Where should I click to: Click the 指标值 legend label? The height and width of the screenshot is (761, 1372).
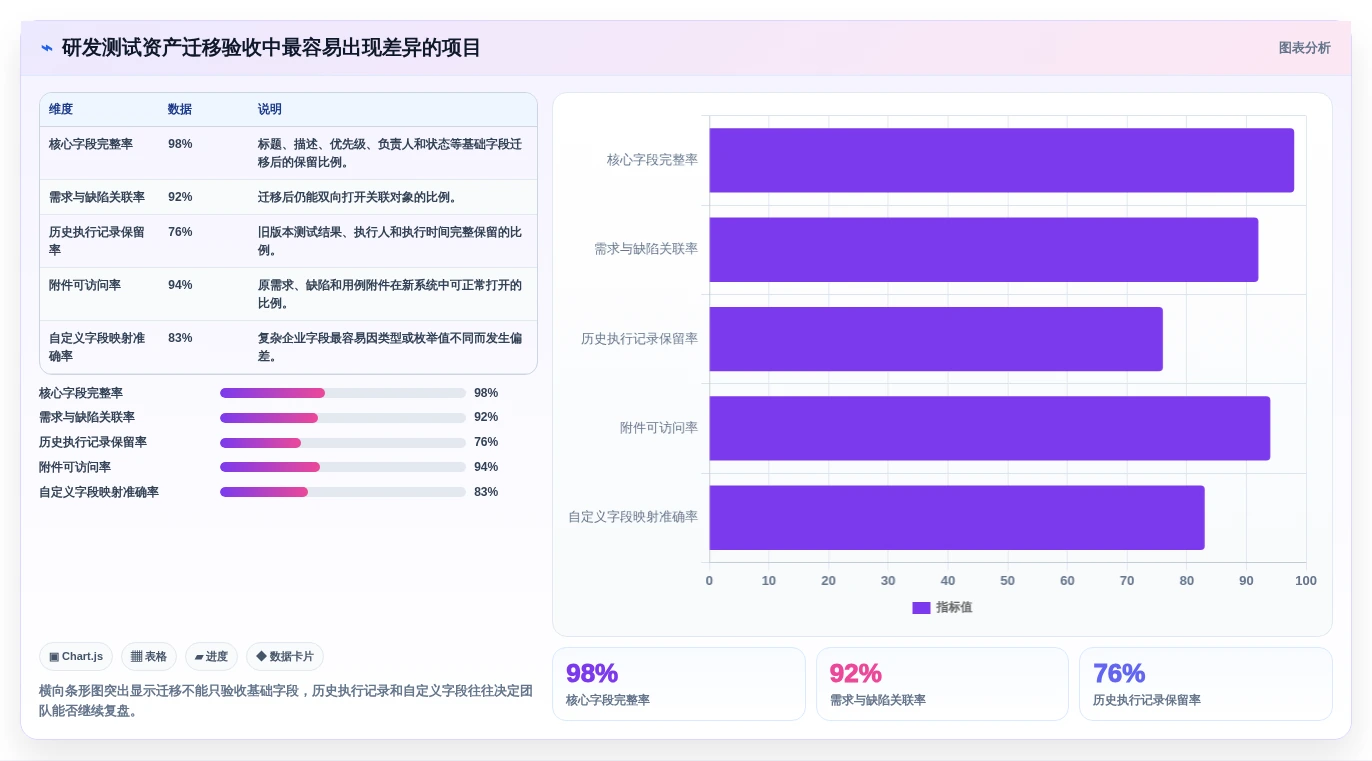[x=954, y=607]
